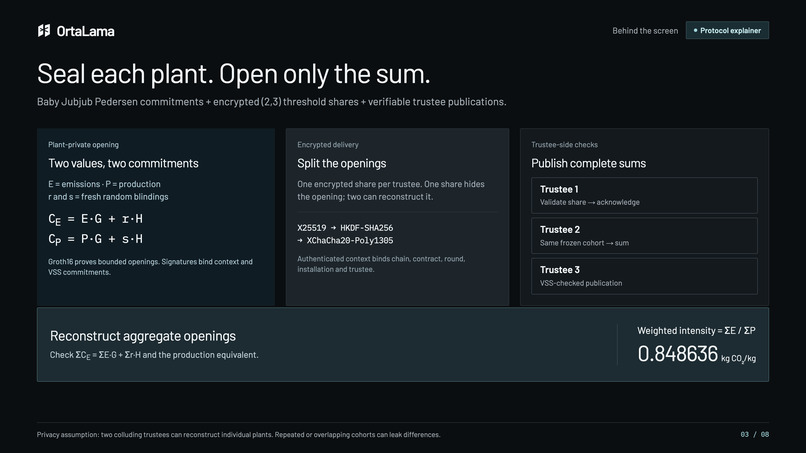The height and width of the screenshot is (453, 806).
Task: Click 'Validate share → acknowledge' text
Action: (590, 203)
